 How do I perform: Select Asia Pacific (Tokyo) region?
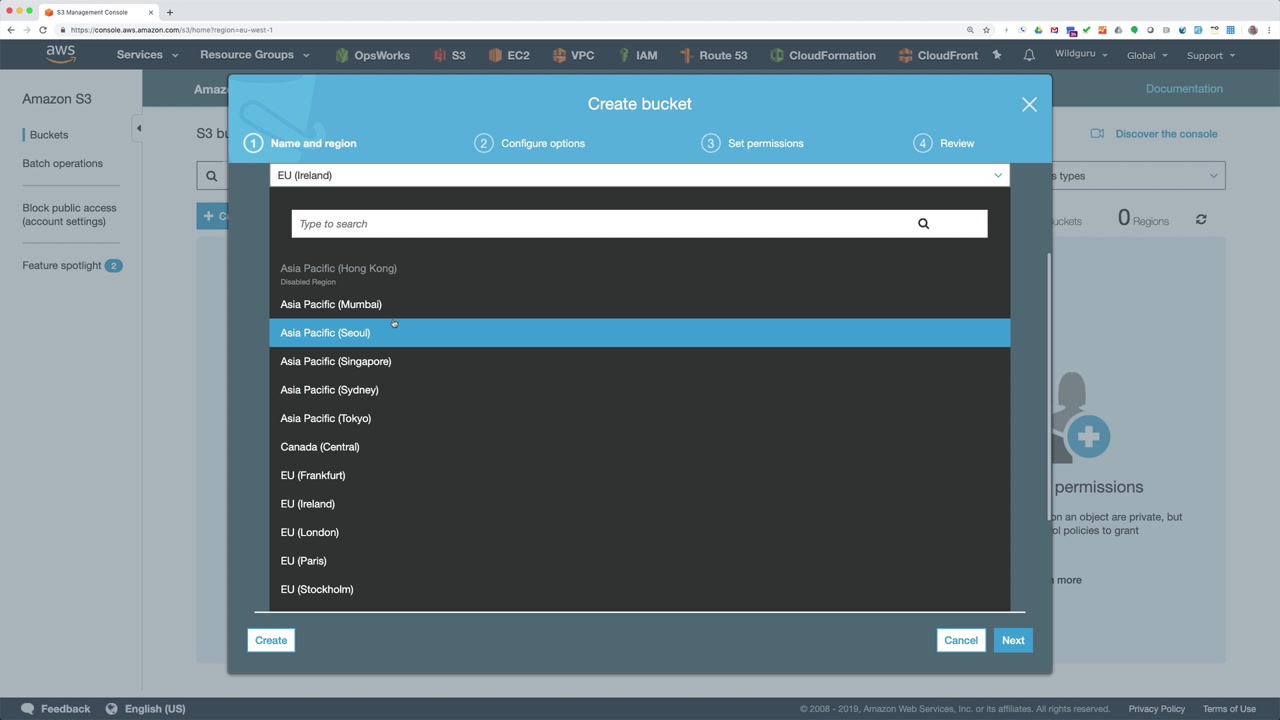(639, 418)
